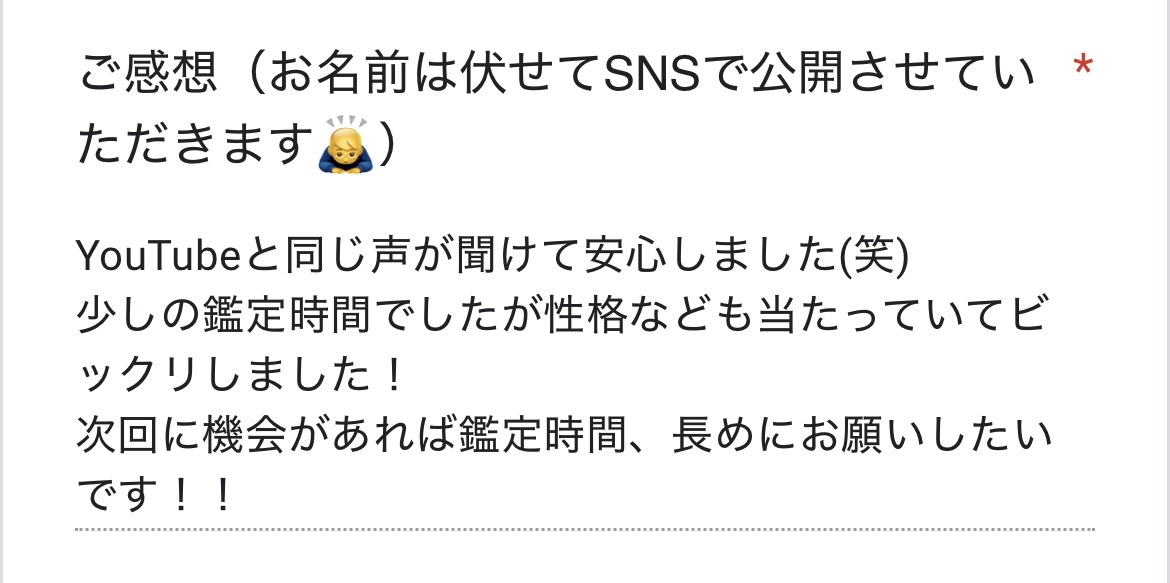
Task: Click the 公開させてい text in the title
Action: tap(894, 75)
